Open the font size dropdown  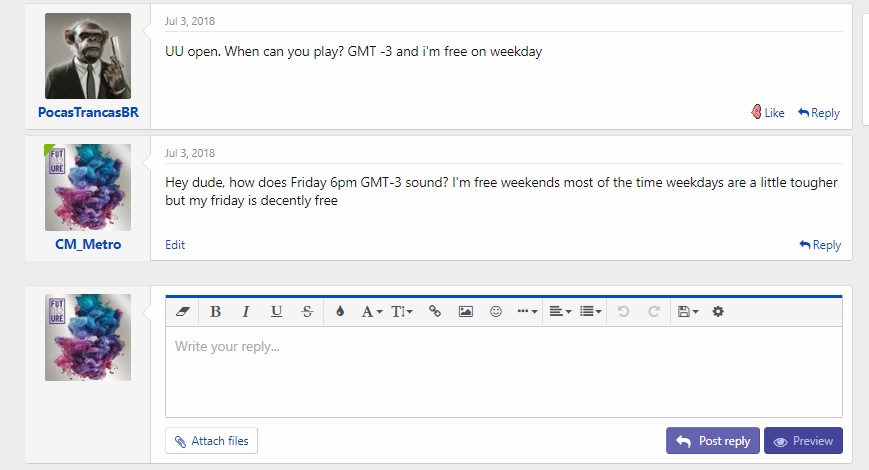(x=402, y=311)
